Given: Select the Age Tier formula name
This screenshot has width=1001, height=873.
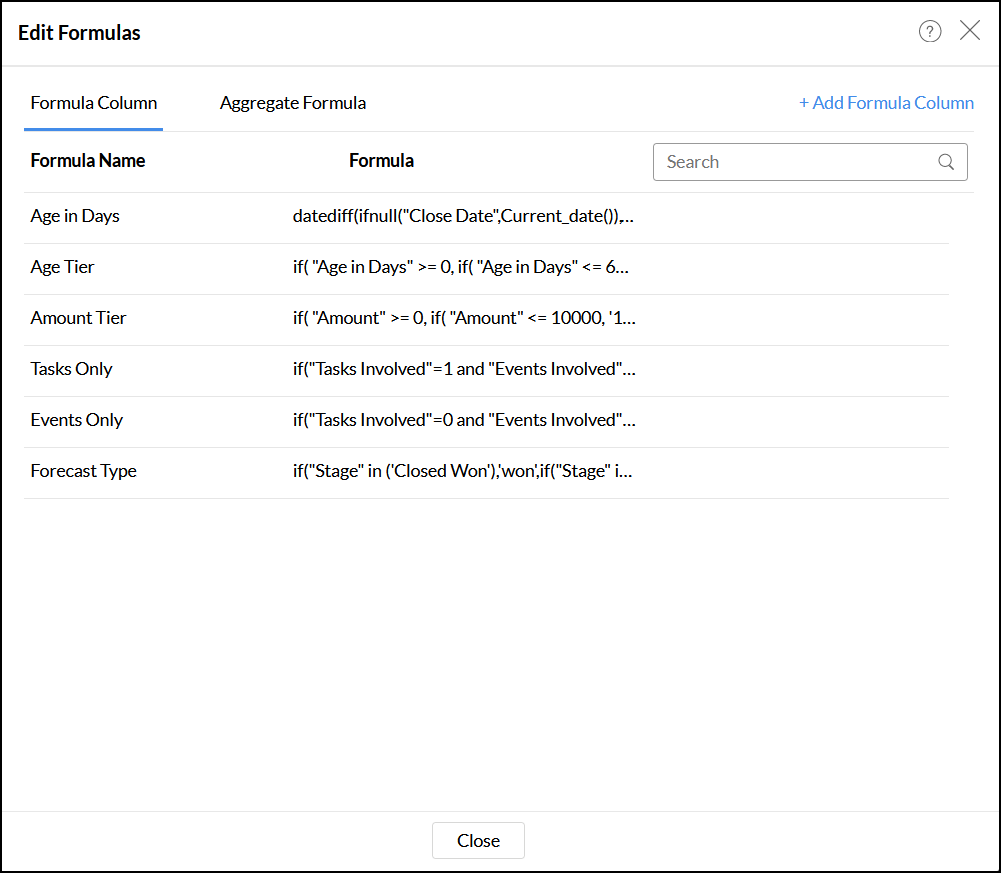Looking at the screenshot, I should click(x=63, y=267).
